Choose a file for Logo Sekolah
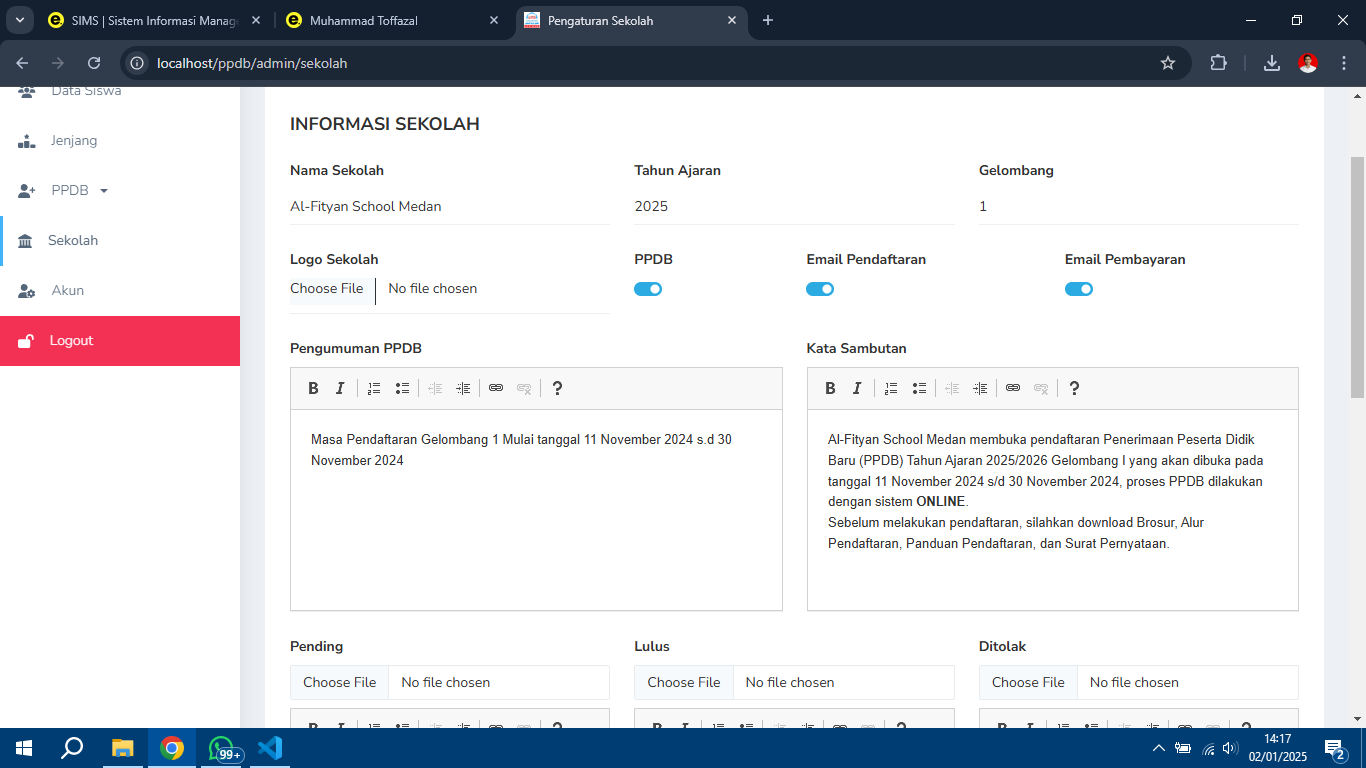Viewport: 1366px width, 768px height. pyautogui.click(x=327, y=289)
